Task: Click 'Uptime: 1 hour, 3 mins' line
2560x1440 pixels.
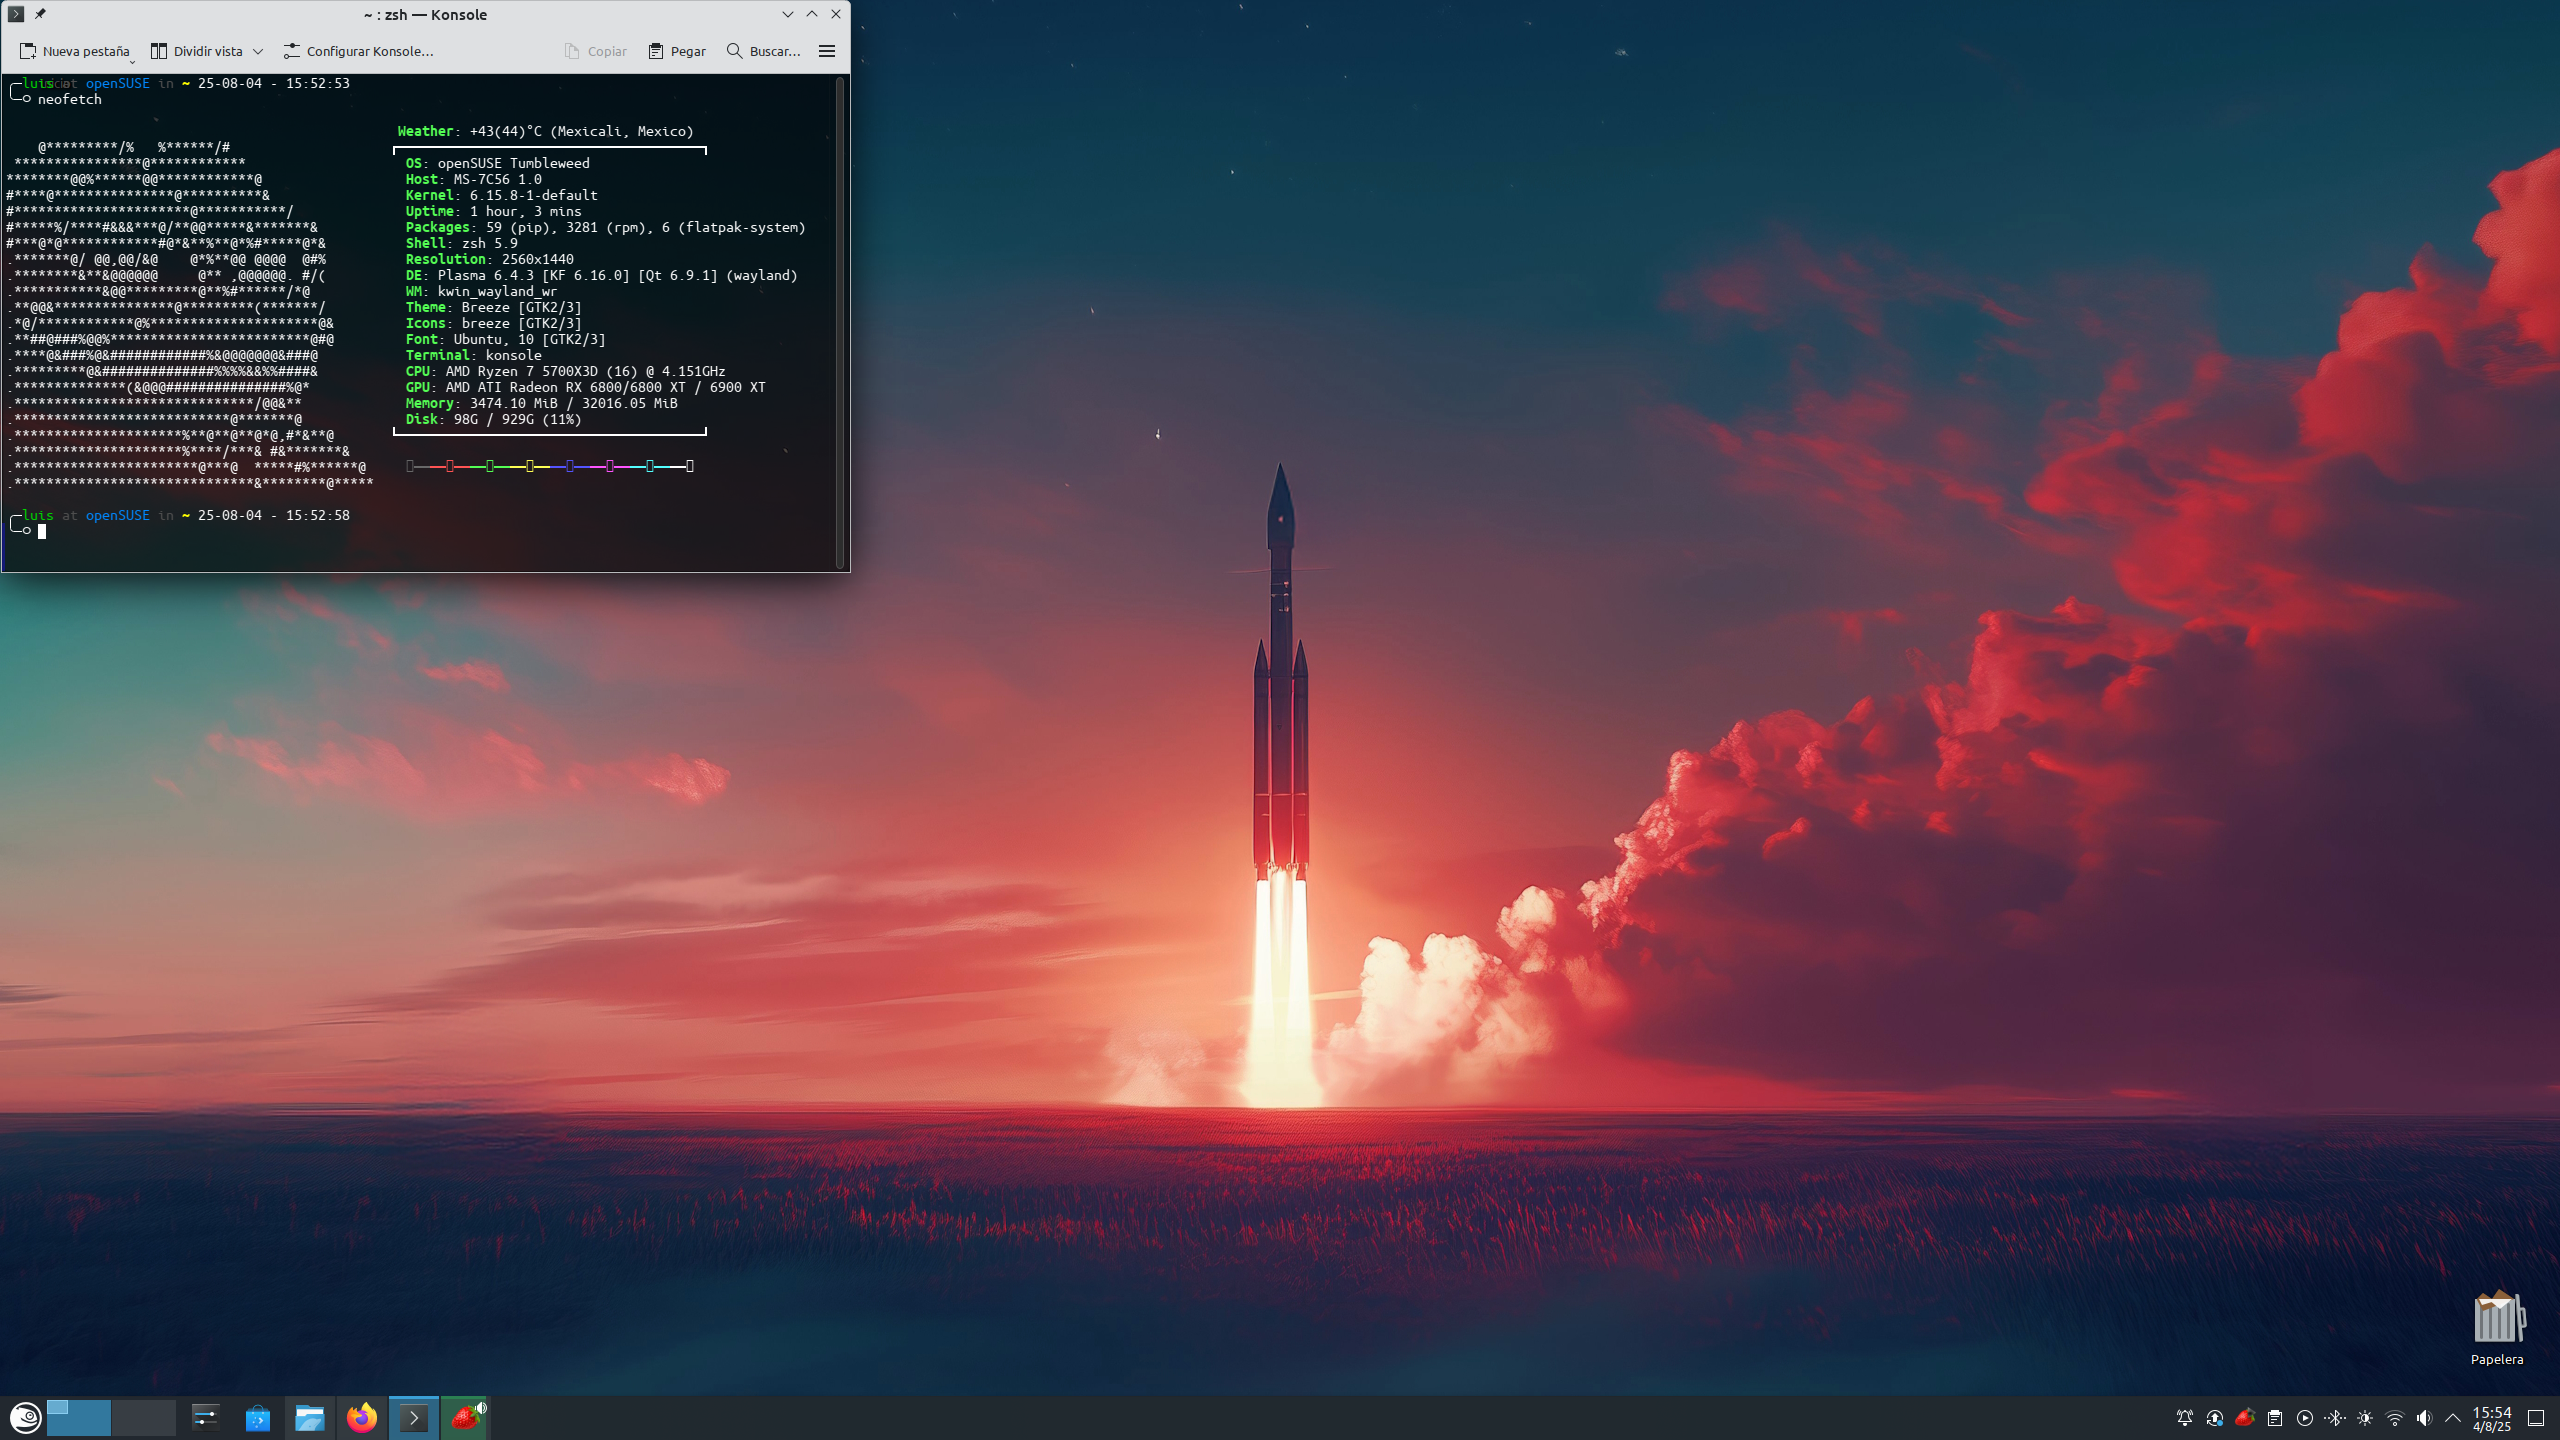Action: 493,211
